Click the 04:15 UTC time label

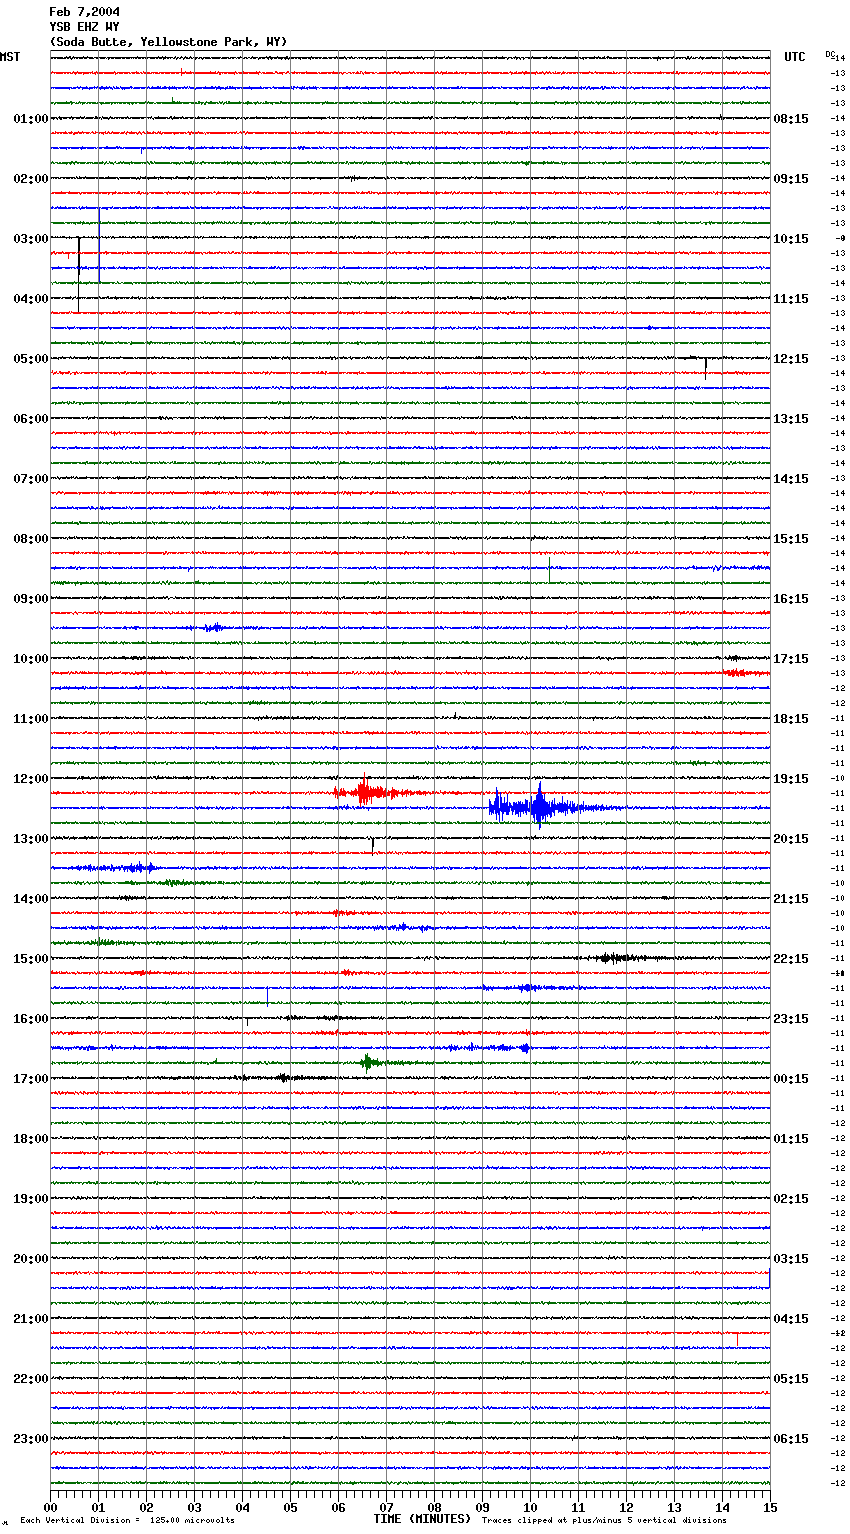pyautogui.click(x=791, y=1319)
